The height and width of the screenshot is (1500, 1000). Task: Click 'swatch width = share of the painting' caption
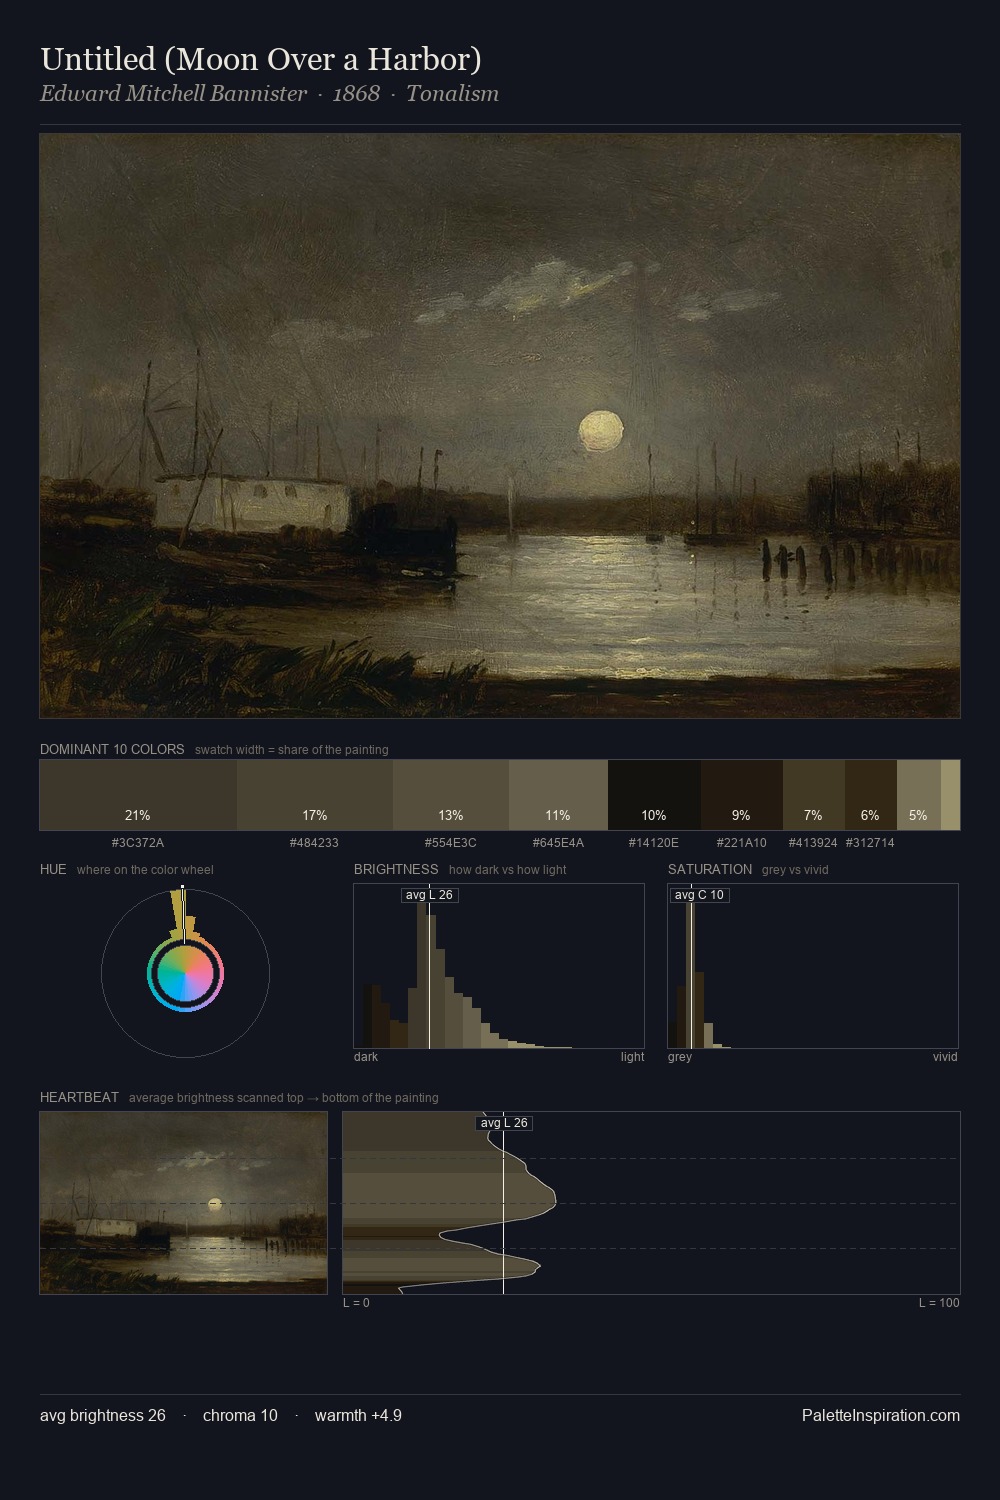pyautogui.click(x=292, y=750)
